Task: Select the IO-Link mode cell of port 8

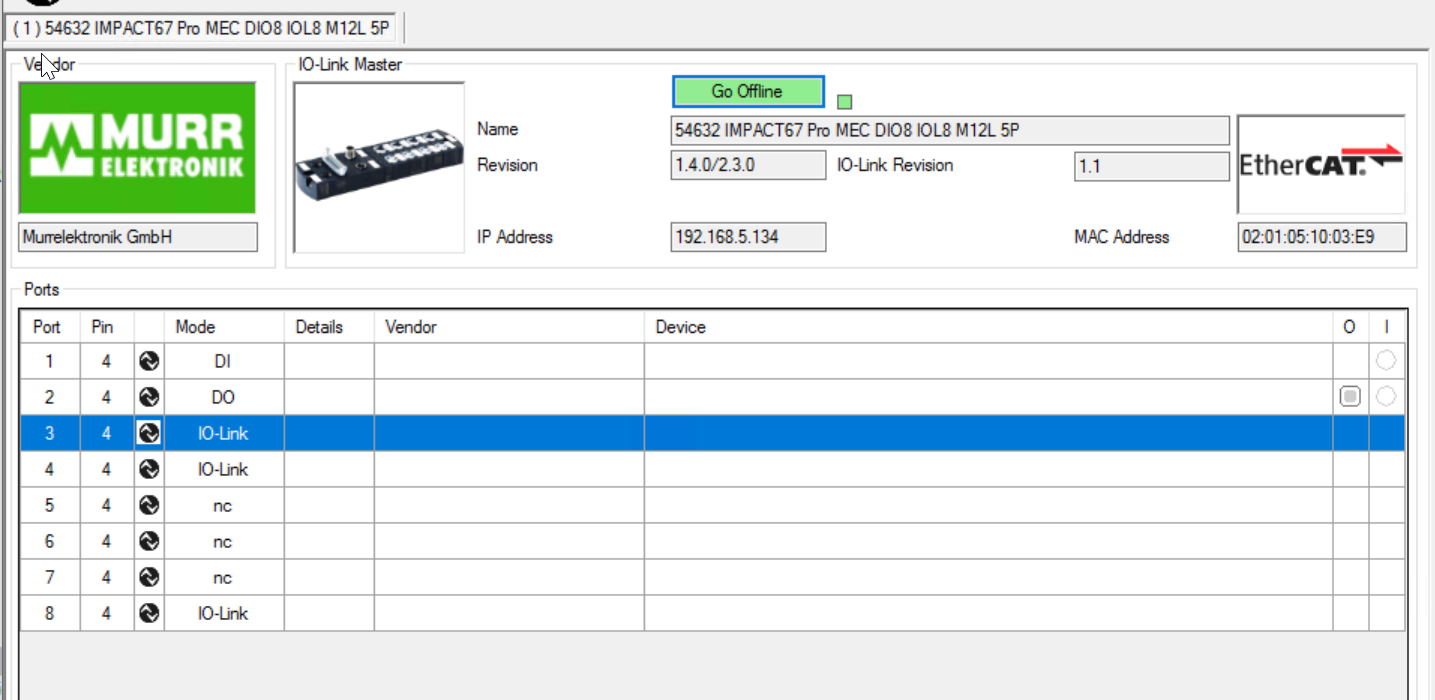Action: pos(224,613)
